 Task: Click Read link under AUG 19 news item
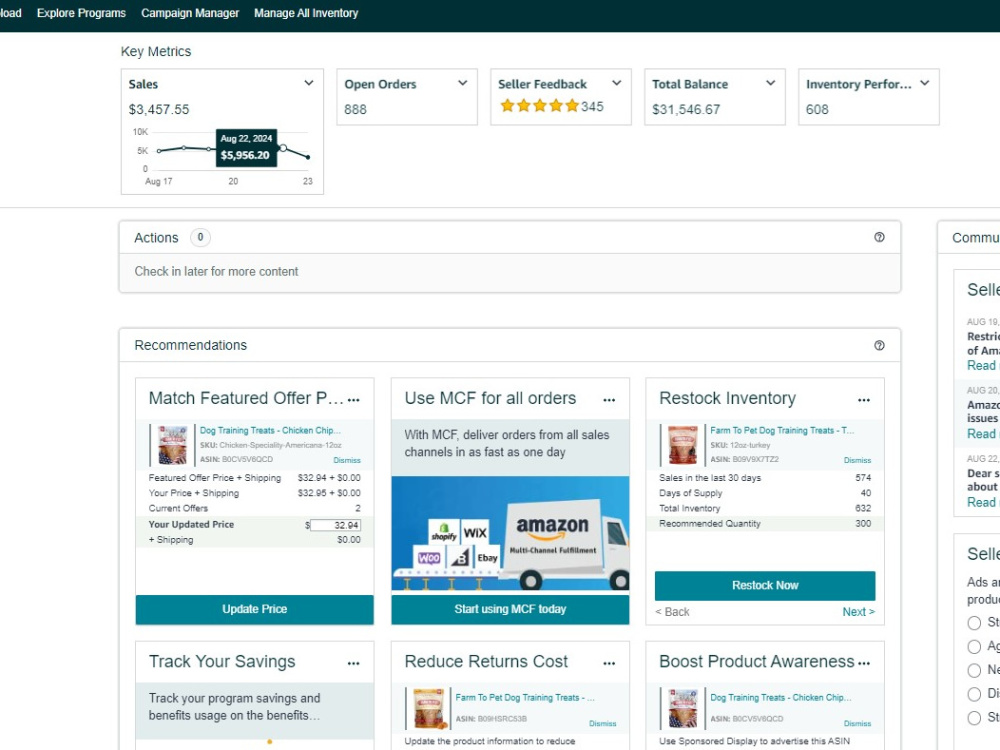tap(982, 365)
